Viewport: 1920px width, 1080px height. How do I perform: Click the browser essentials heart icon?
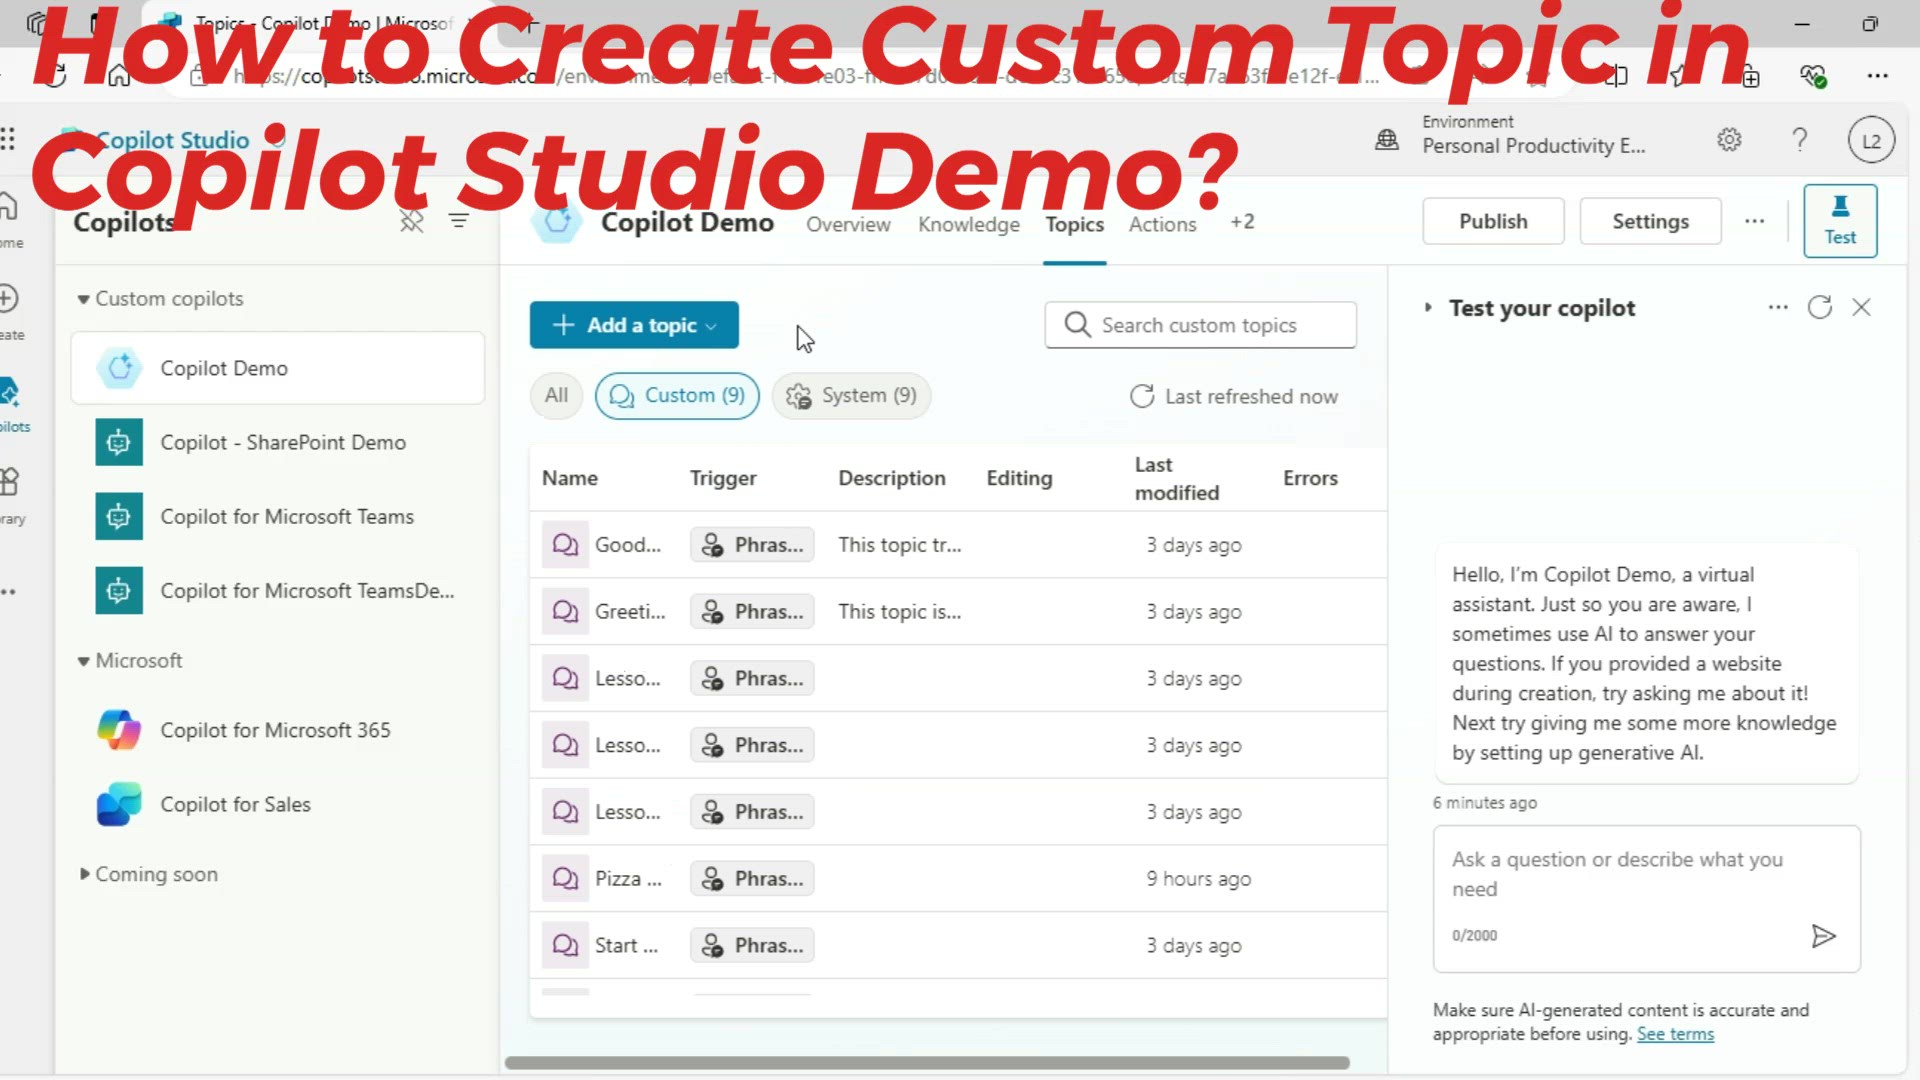click(1813, 76)
